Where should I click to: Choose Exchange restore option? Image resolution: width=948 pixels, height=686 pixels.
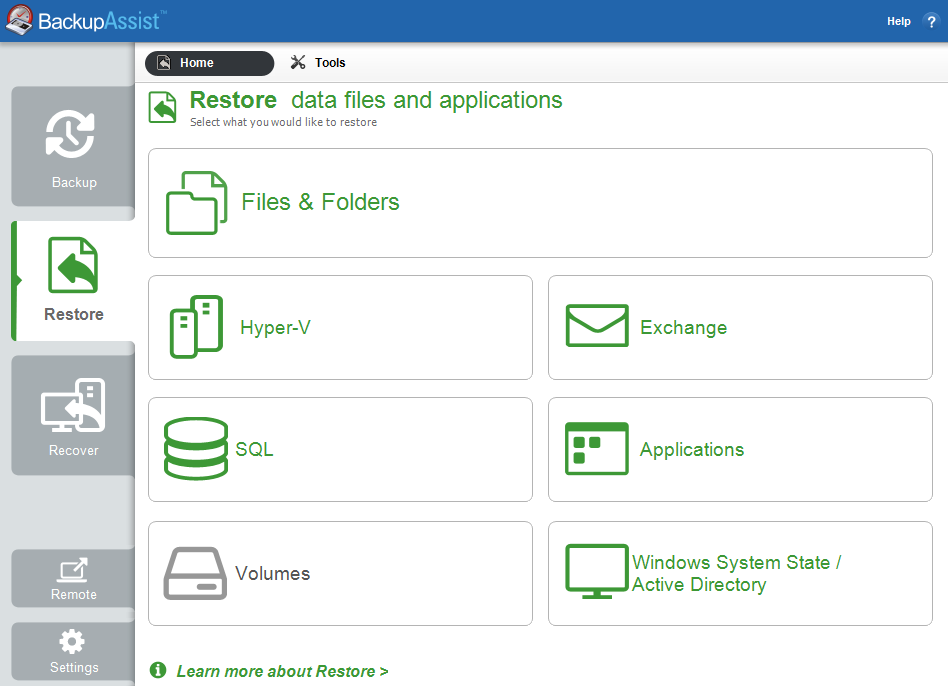(x=740, y=328)
